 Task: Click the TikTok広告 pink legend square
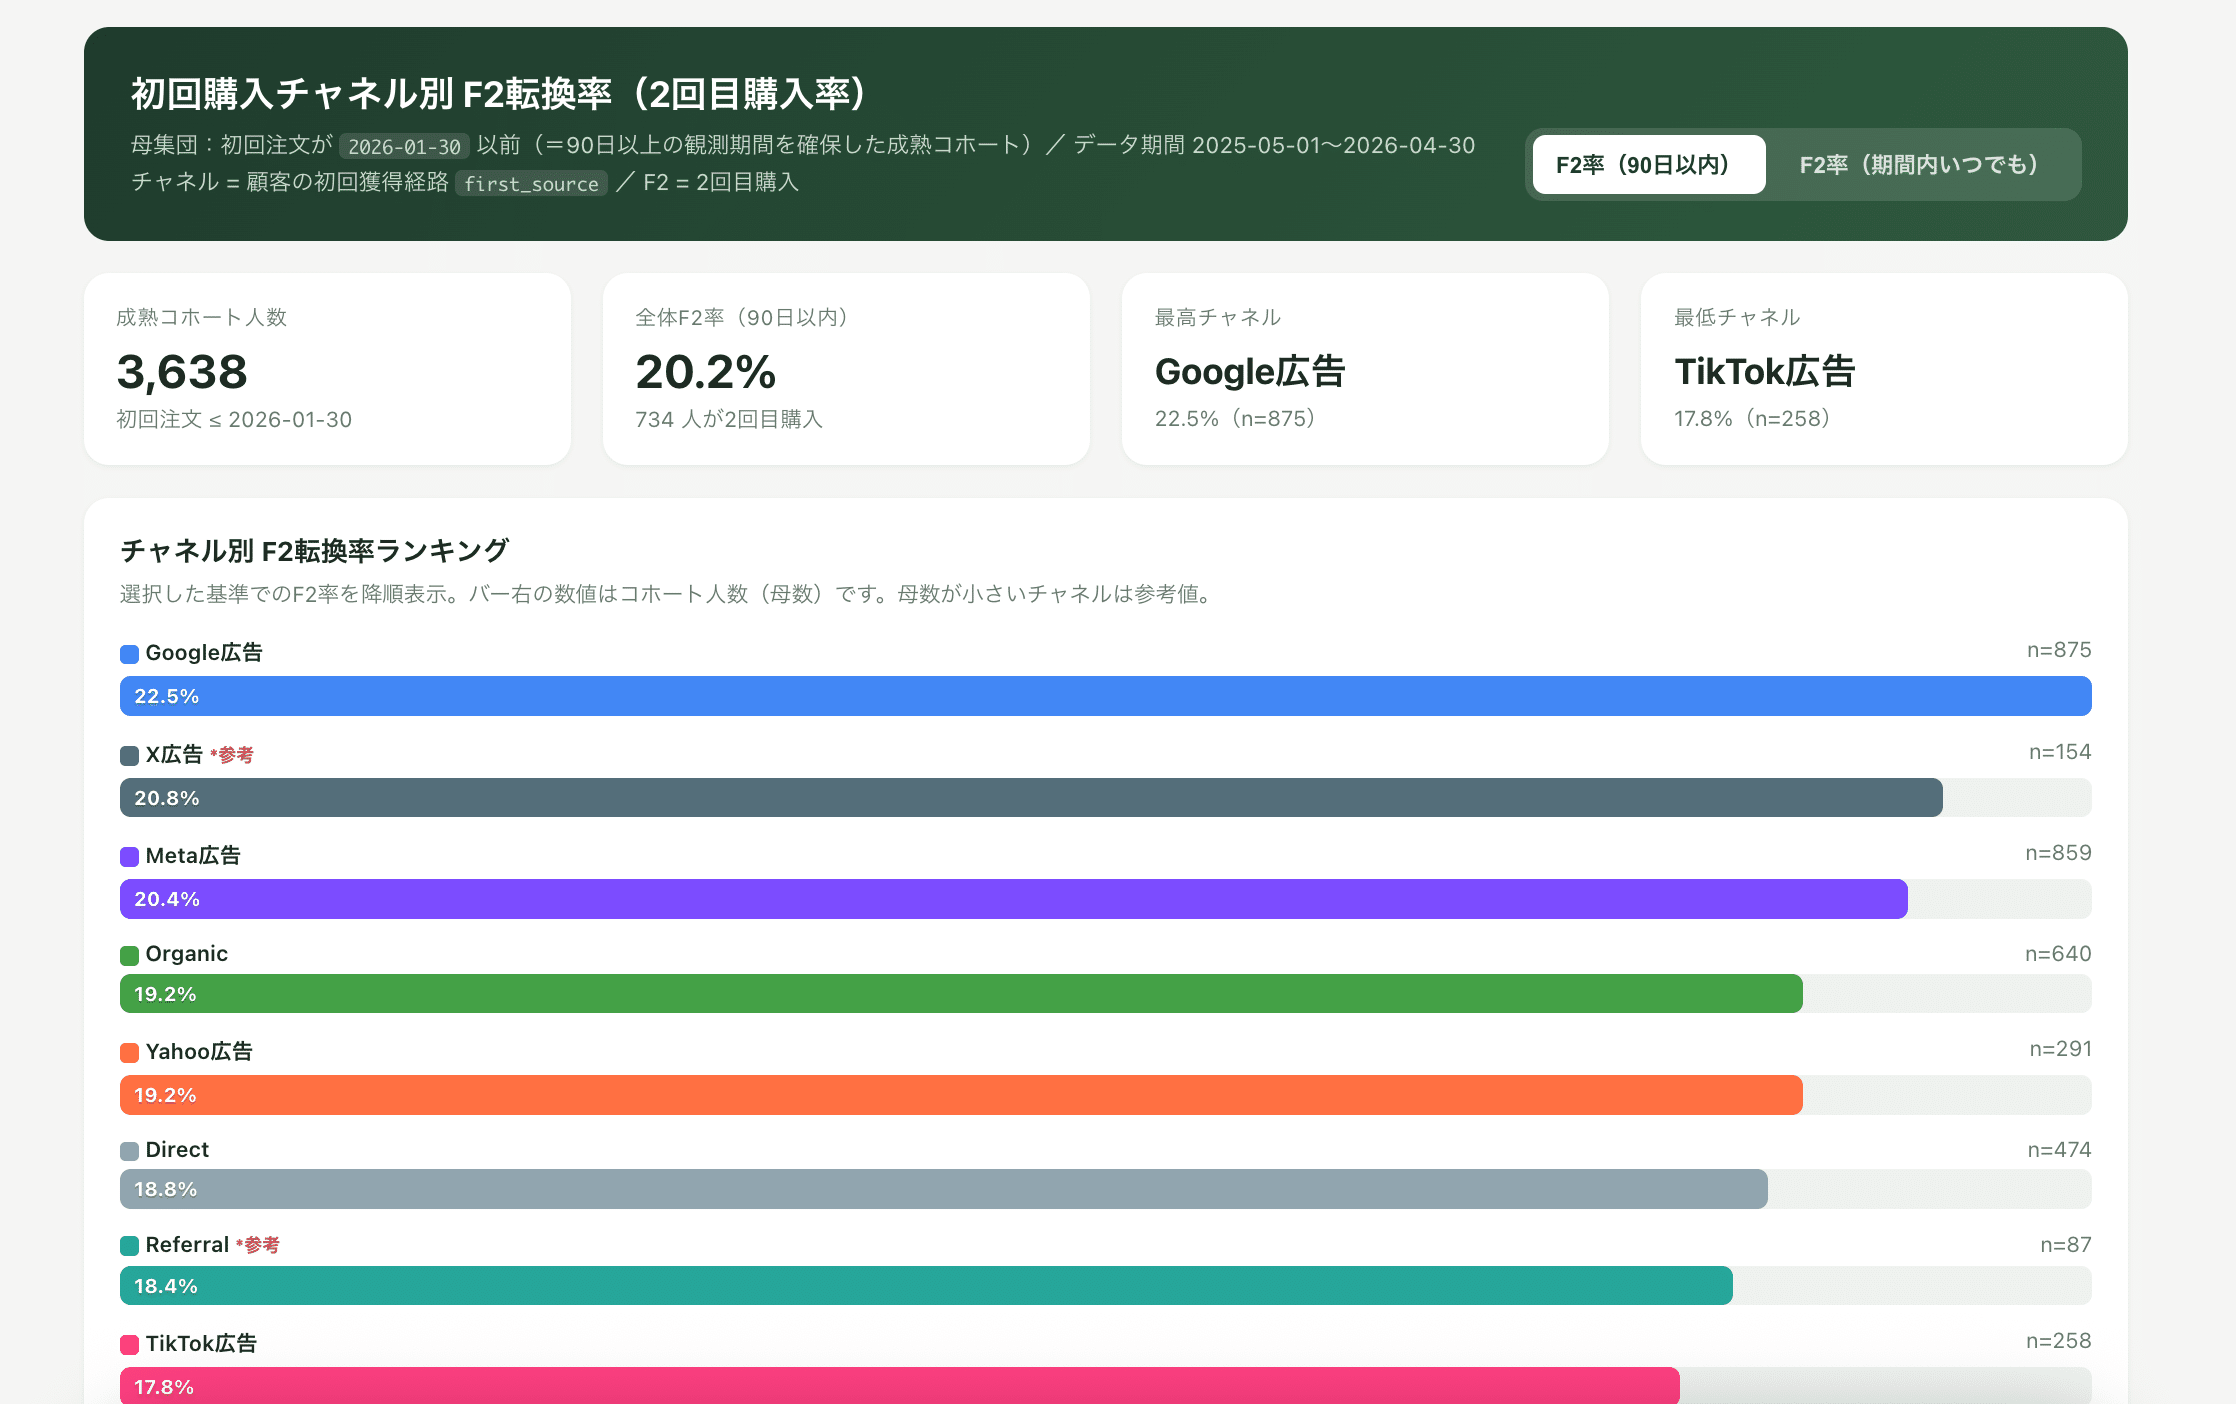coord(129,1344)
